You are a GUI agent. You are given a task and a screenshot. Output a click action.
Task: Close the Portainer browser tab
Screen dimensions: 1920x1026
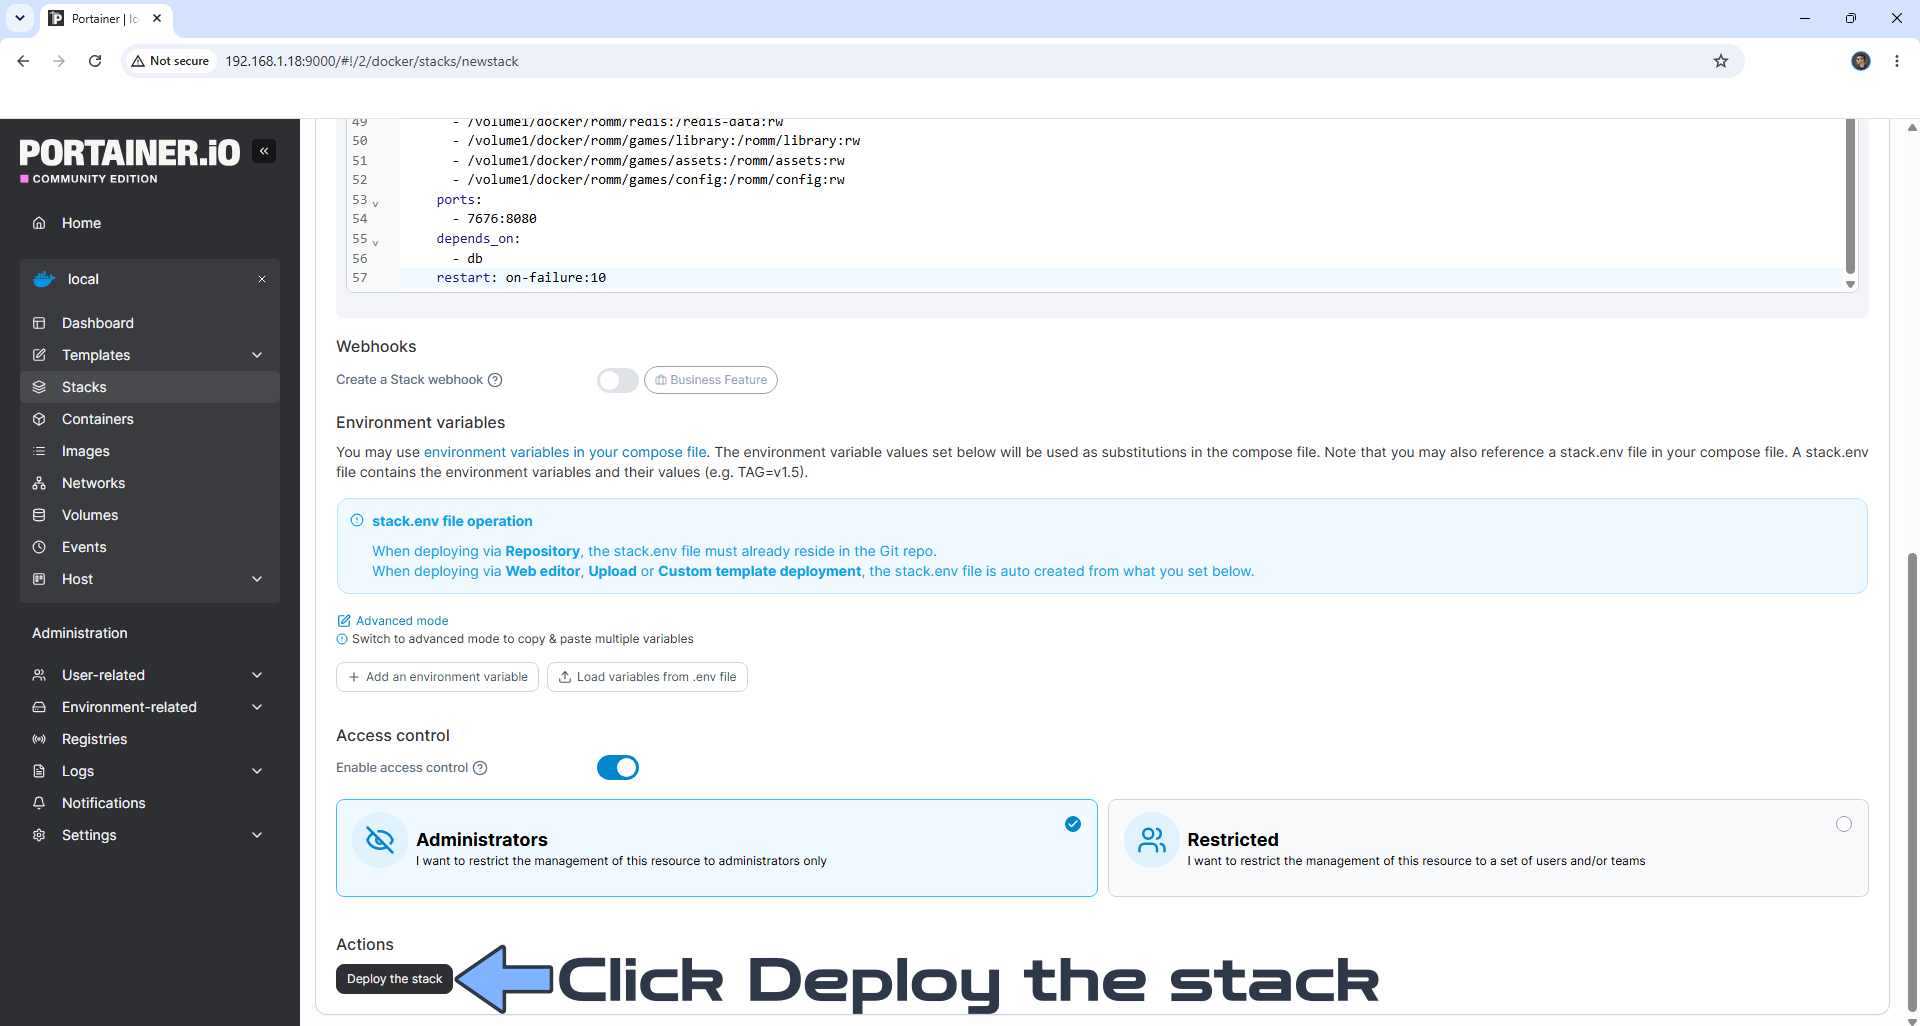[157, 18]
